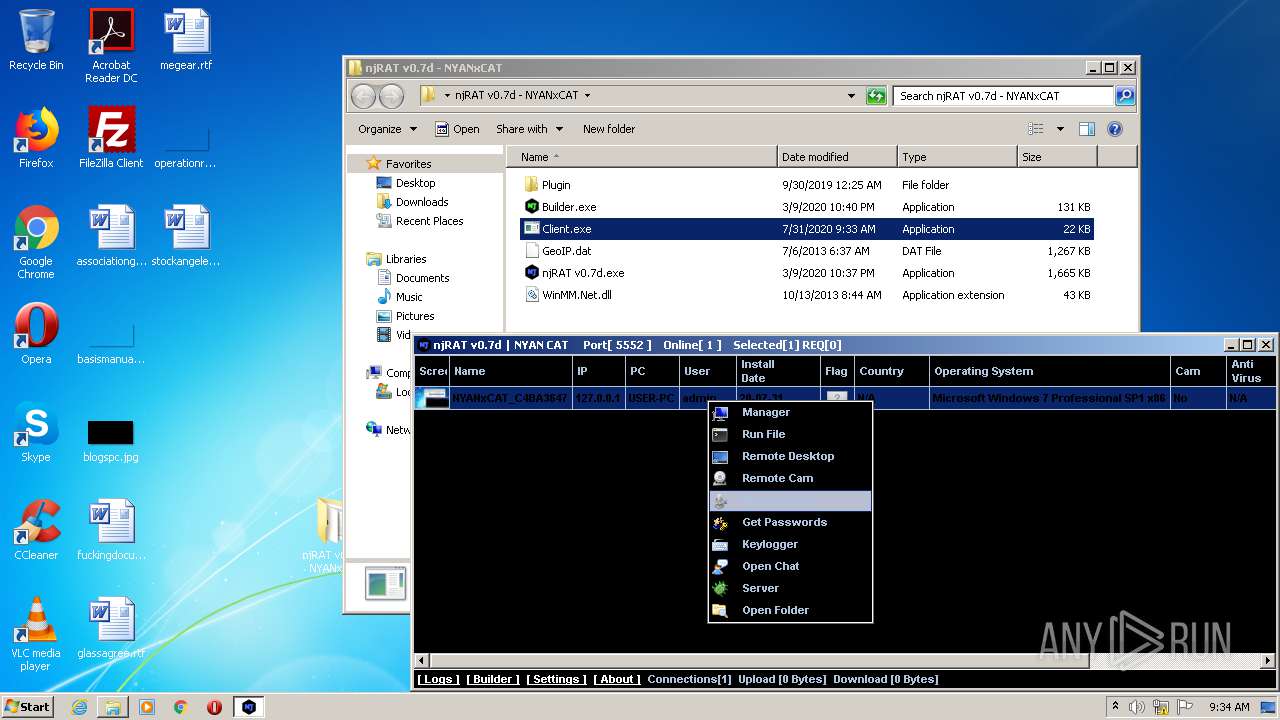1280x720 pixels.
Task: Toggle the Explorer preview pane icon
Action: 1087,129
